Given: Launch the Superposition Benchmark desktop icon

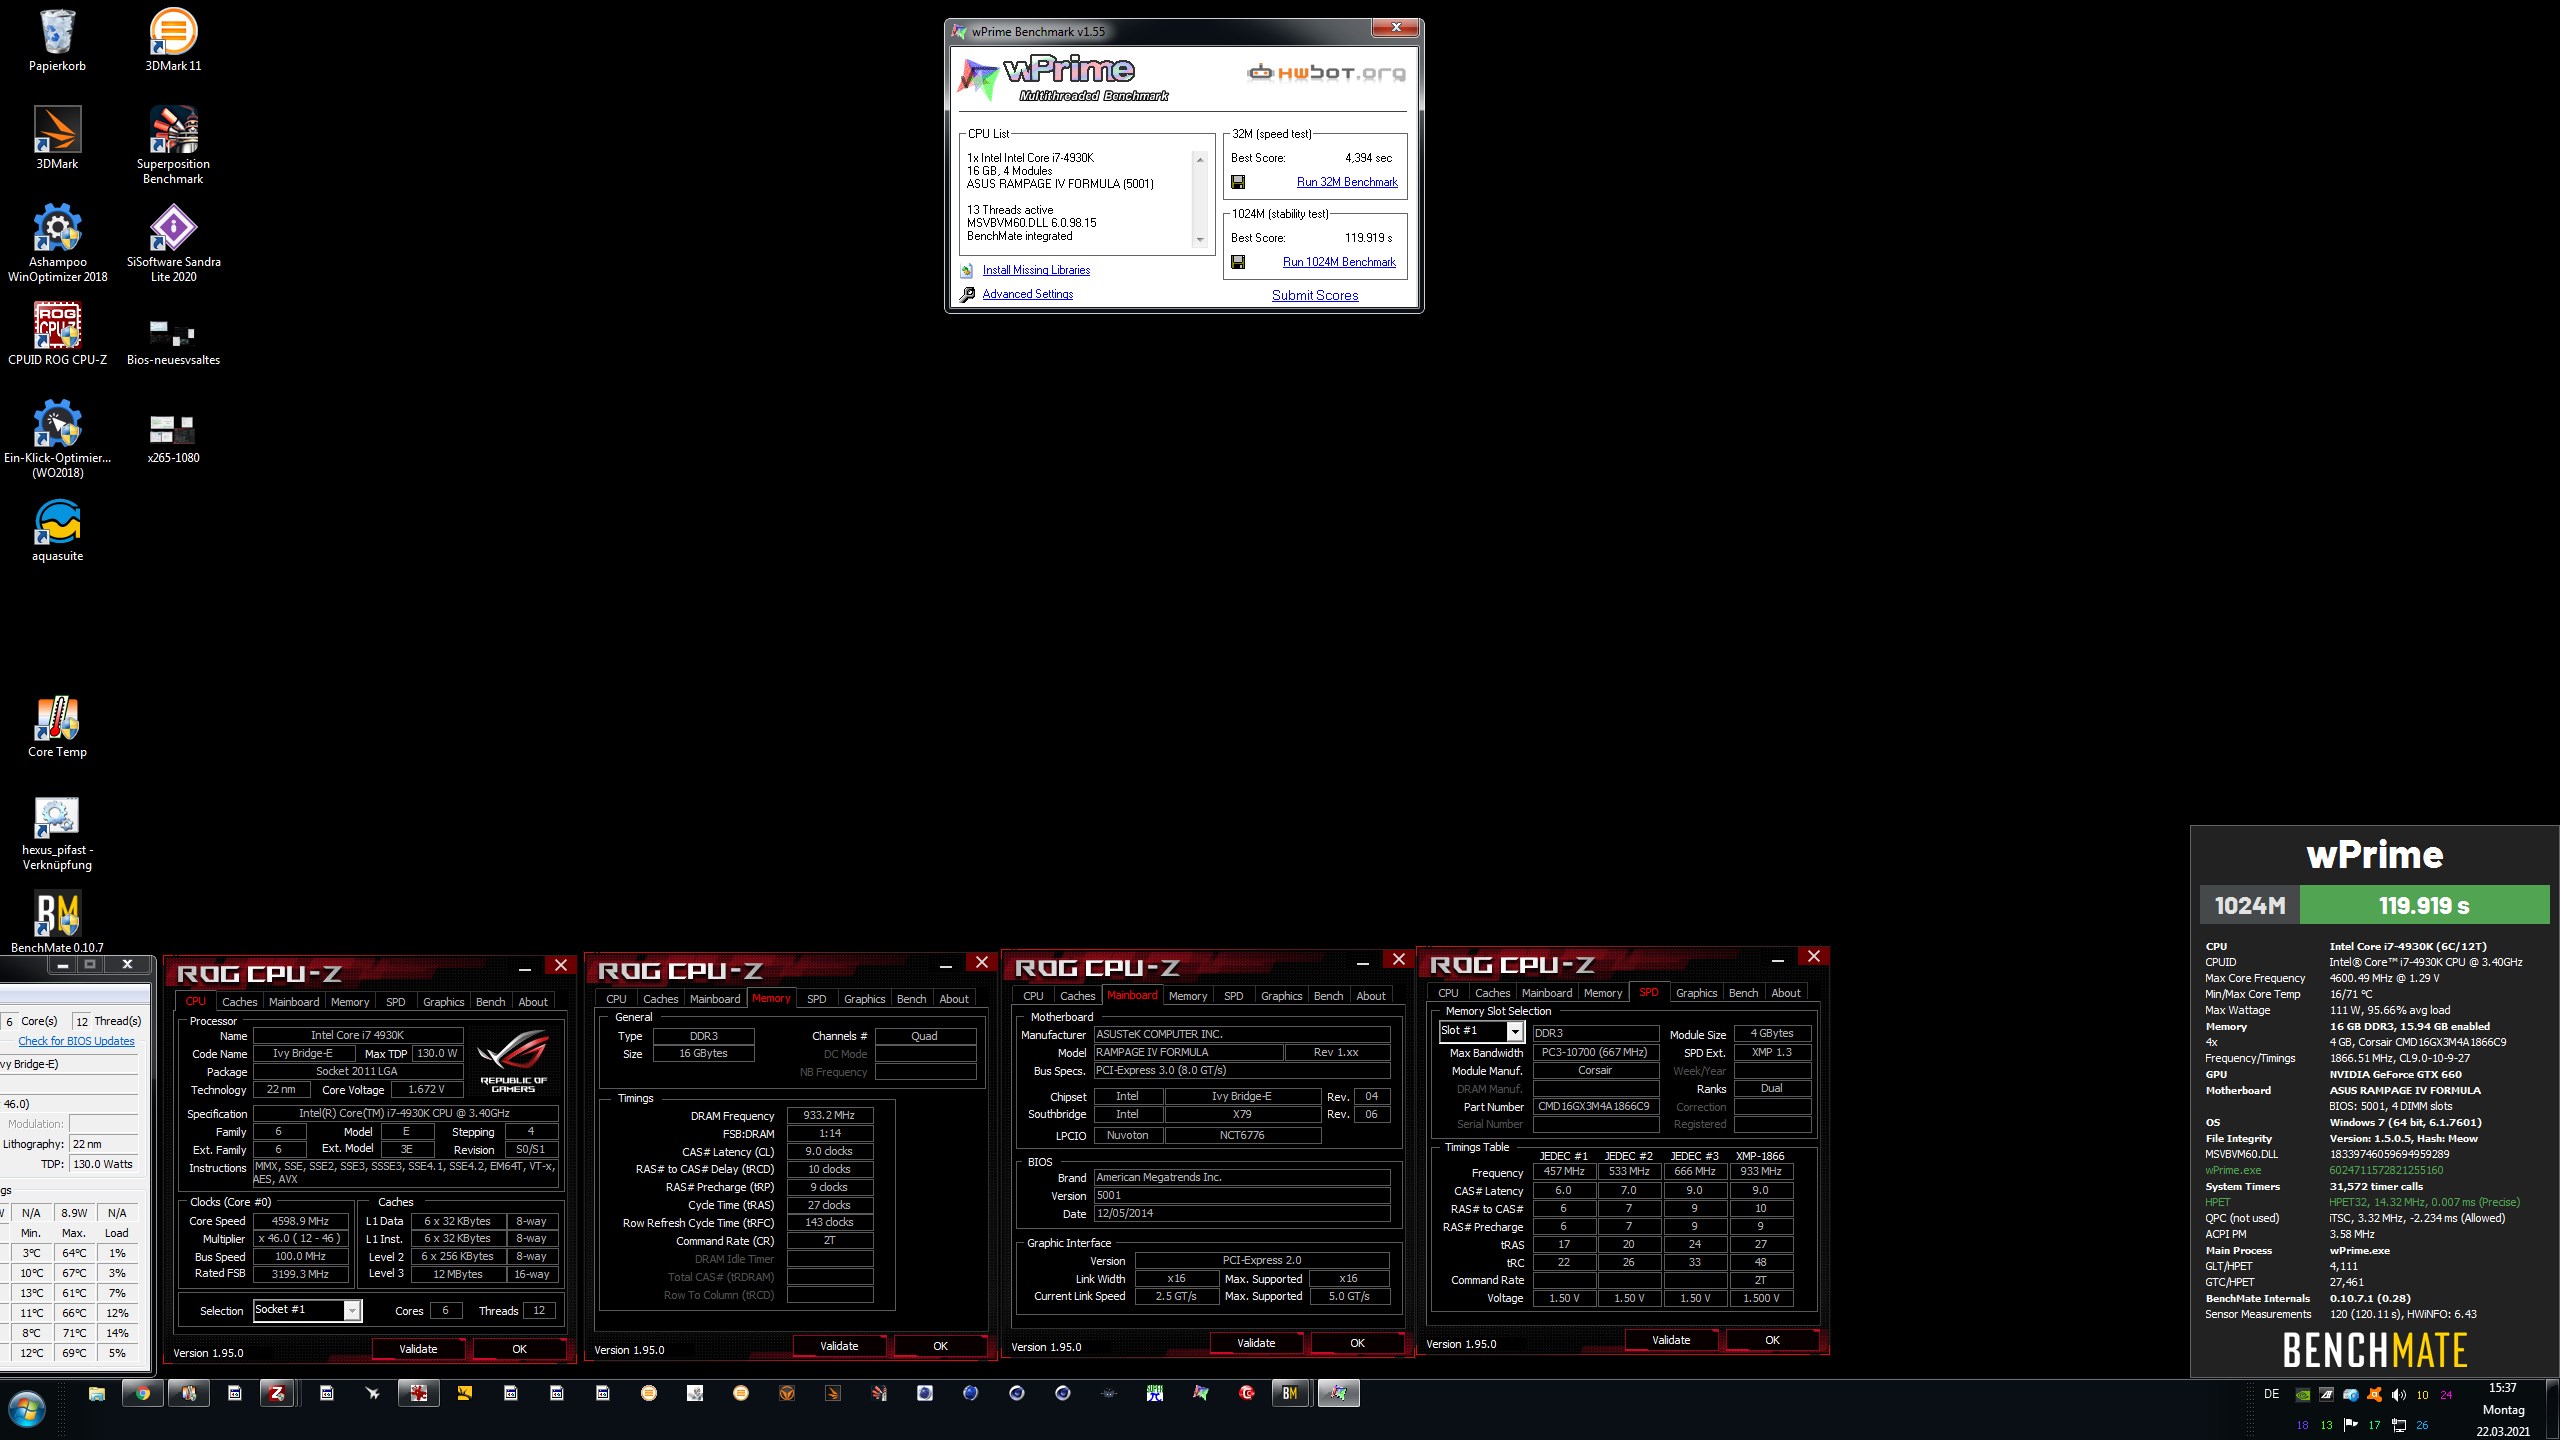Looking at the screenshot, I should coord(173,145).
